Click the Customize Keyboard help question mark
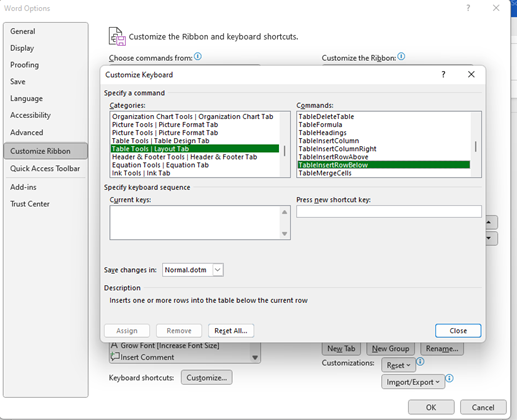The image size is (517, 420). pyautogui.click(x=443, y=74)
